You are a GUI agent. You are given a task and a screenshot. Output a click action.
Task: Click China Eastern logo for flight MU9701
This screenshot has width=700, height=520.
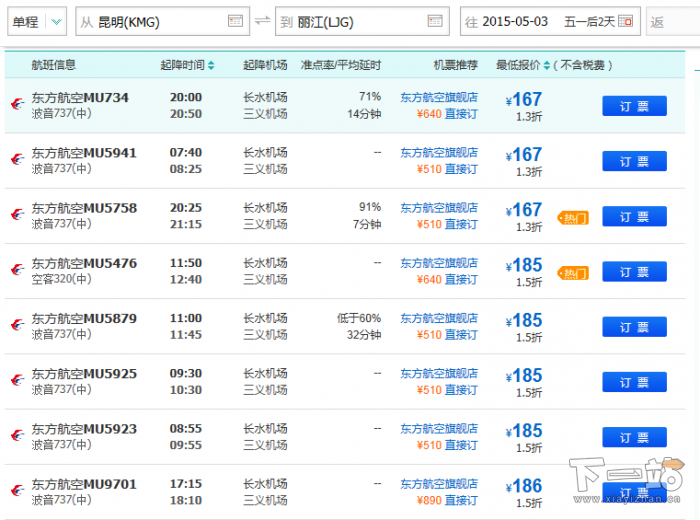[17, 491]
